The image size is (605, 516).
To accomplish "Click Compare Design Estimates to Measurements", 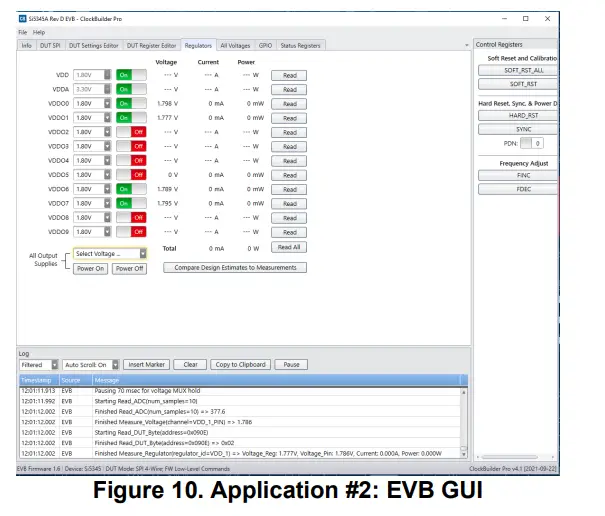I will pyautogui.click(x=235, y=267).
